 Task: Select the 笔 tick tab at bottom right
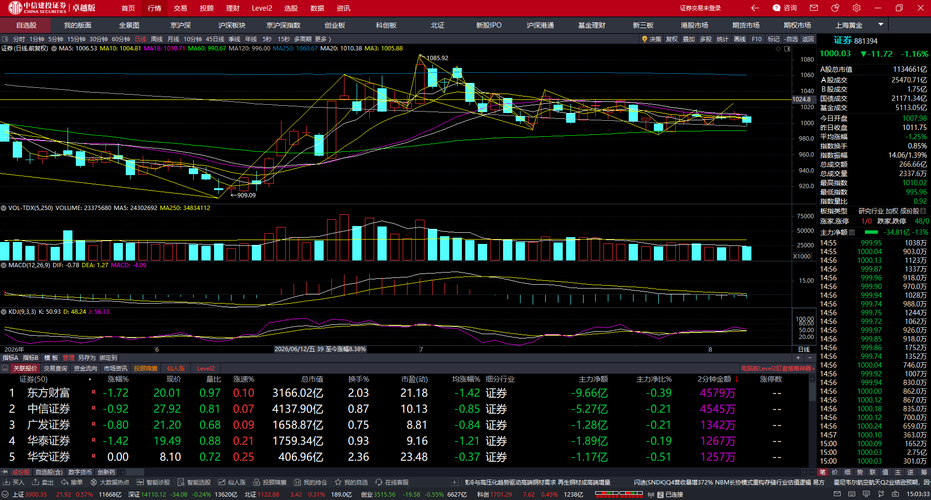coord(822,472)
